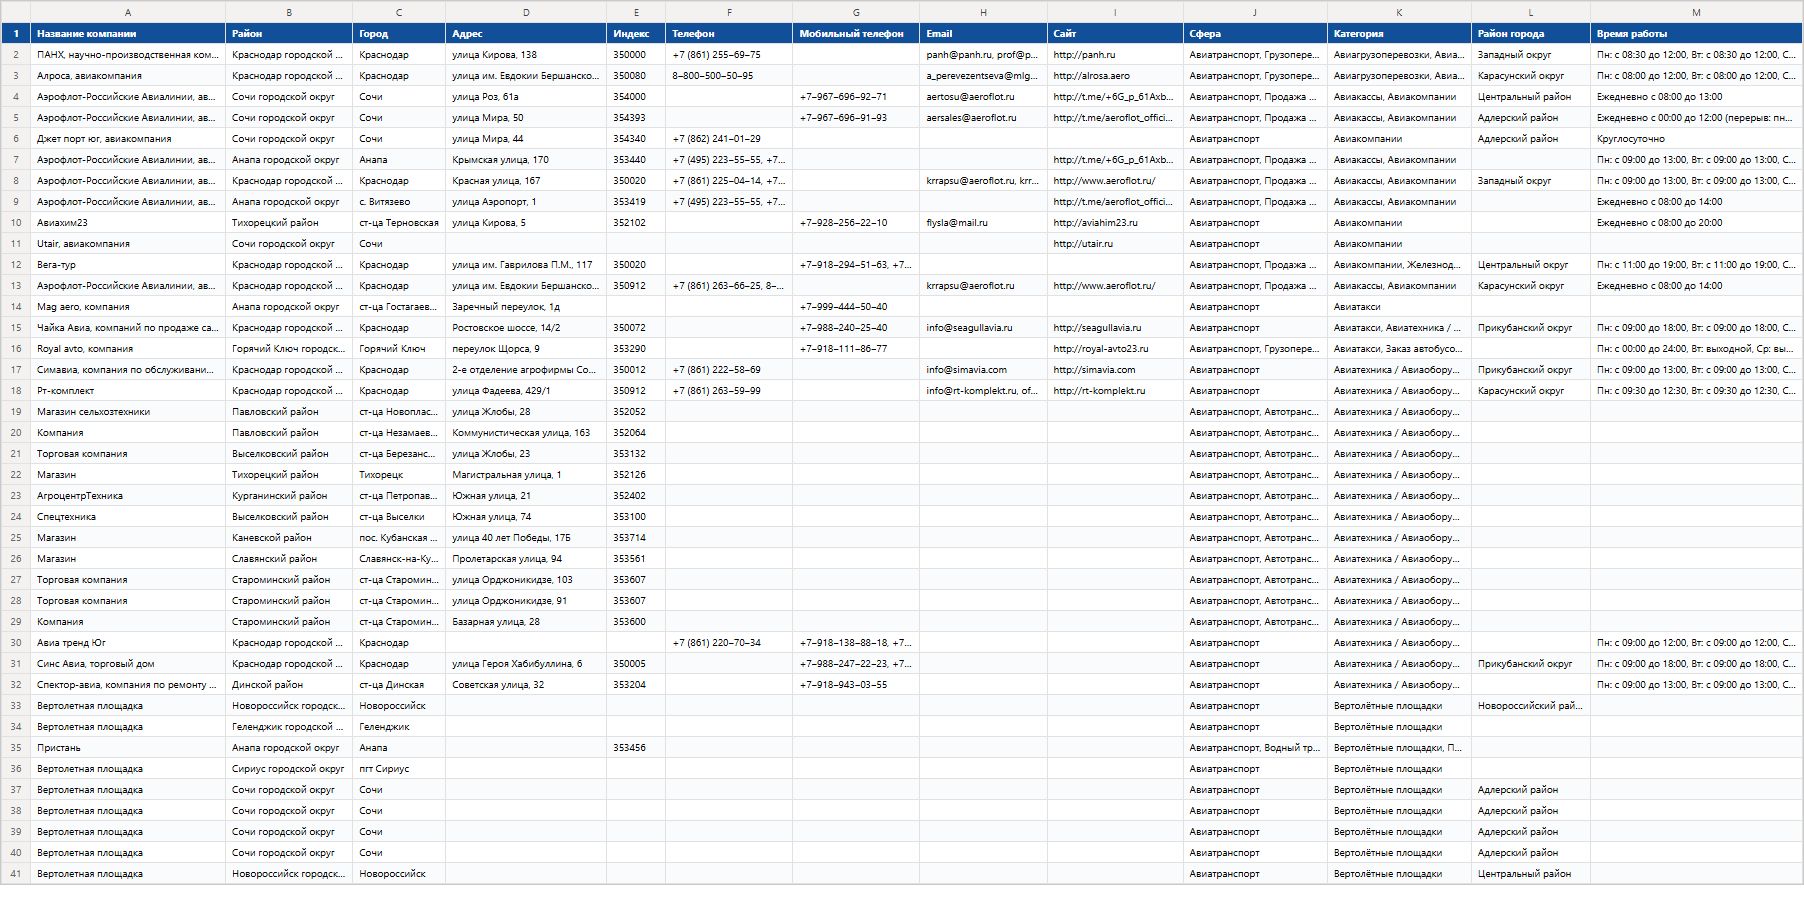
Task: Select the 'Синс Авиа, торговый дом' cell
Action: pos(128,663)
